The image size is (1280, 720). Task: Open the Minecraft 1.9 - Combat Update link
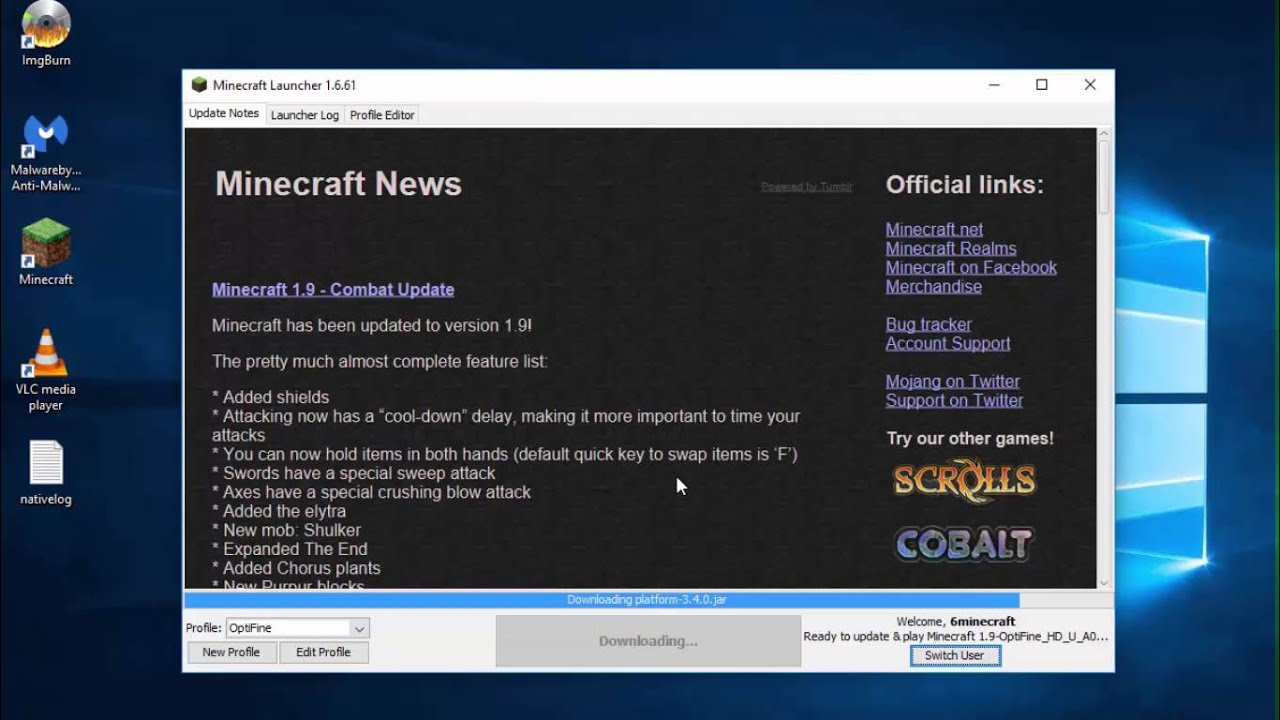click(x=333, y=290)
